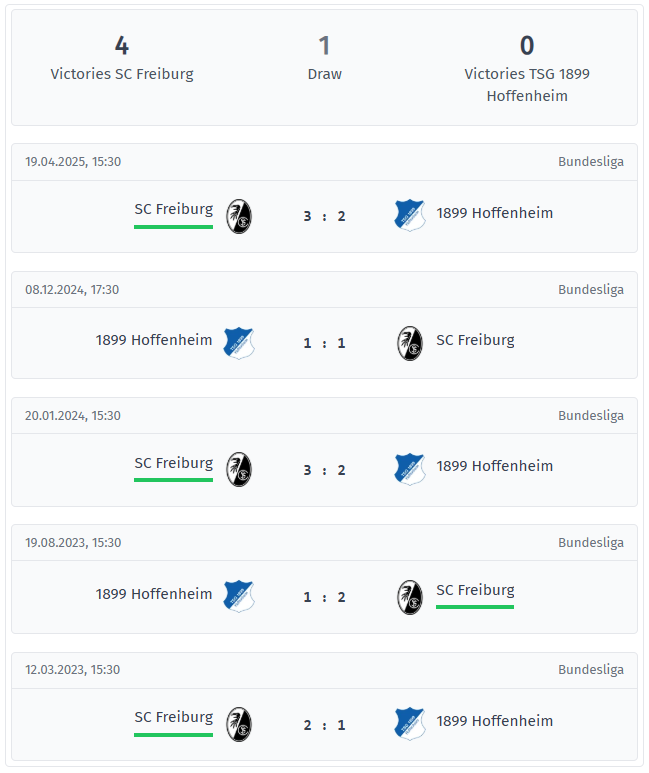Open the 3 : 2 score from 20.01.2024
The width and height of the screenshot is (649, 773).
coord(324,469)
